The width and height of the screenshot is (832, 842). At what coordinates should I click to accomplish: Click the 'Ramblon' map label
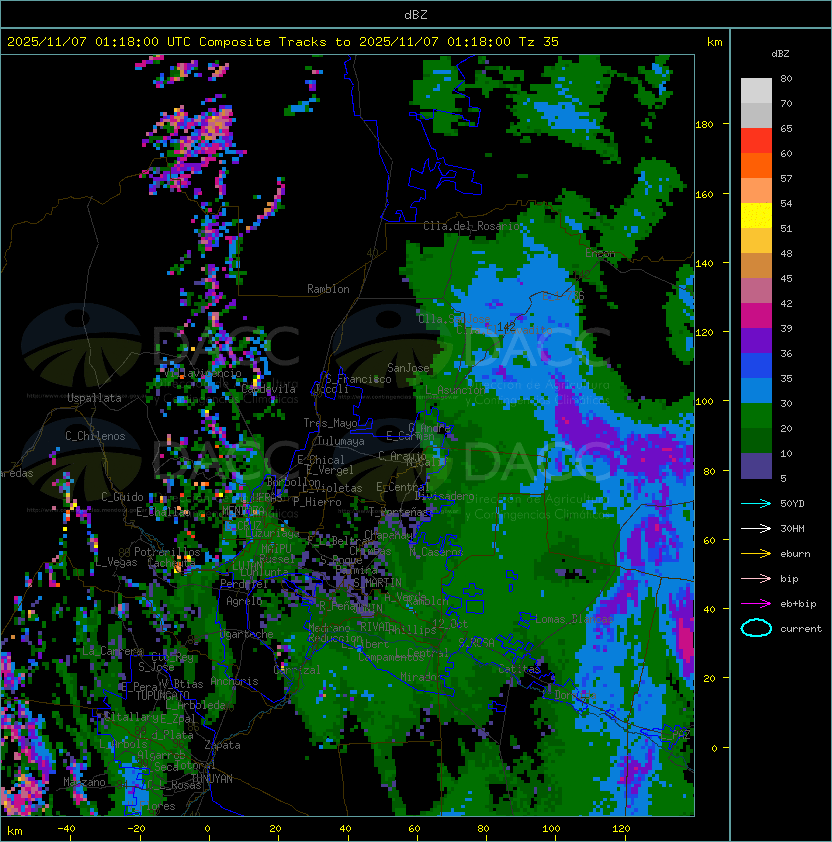coord(328,289)
